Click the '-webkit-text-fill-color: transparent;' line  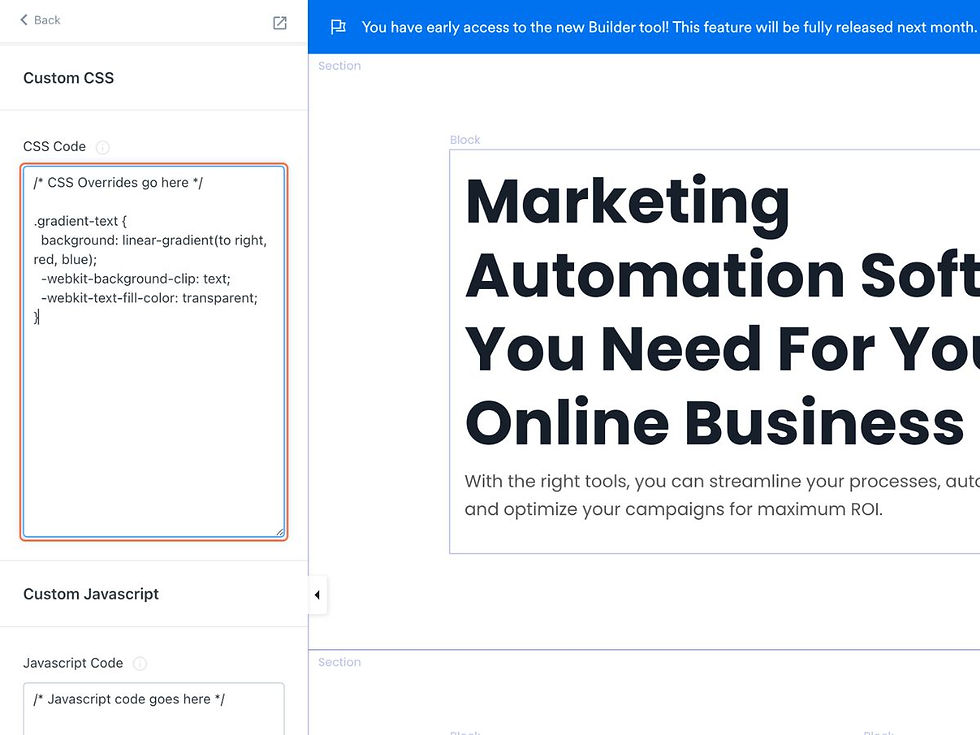(x=149, y=298)
